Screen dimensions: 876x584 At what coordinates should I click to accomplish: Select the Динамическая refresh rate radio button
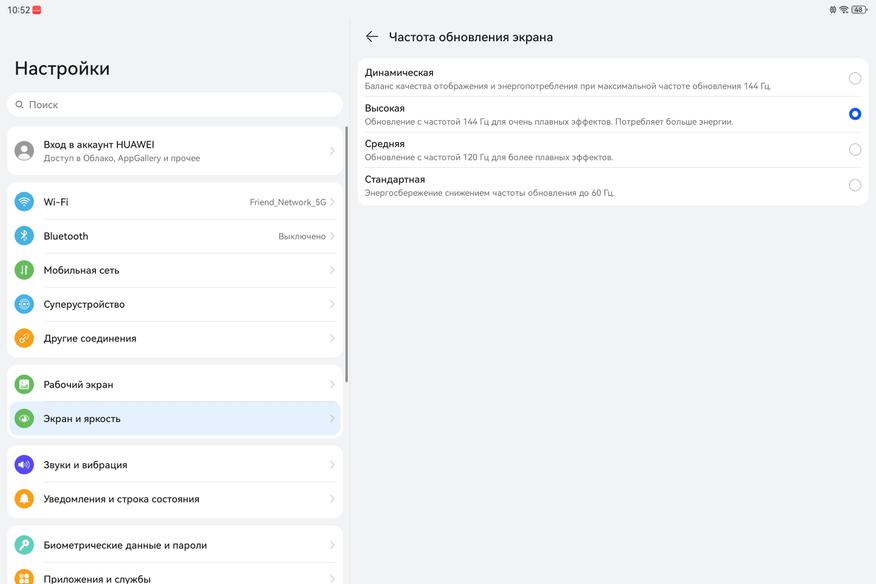[855, 78]
